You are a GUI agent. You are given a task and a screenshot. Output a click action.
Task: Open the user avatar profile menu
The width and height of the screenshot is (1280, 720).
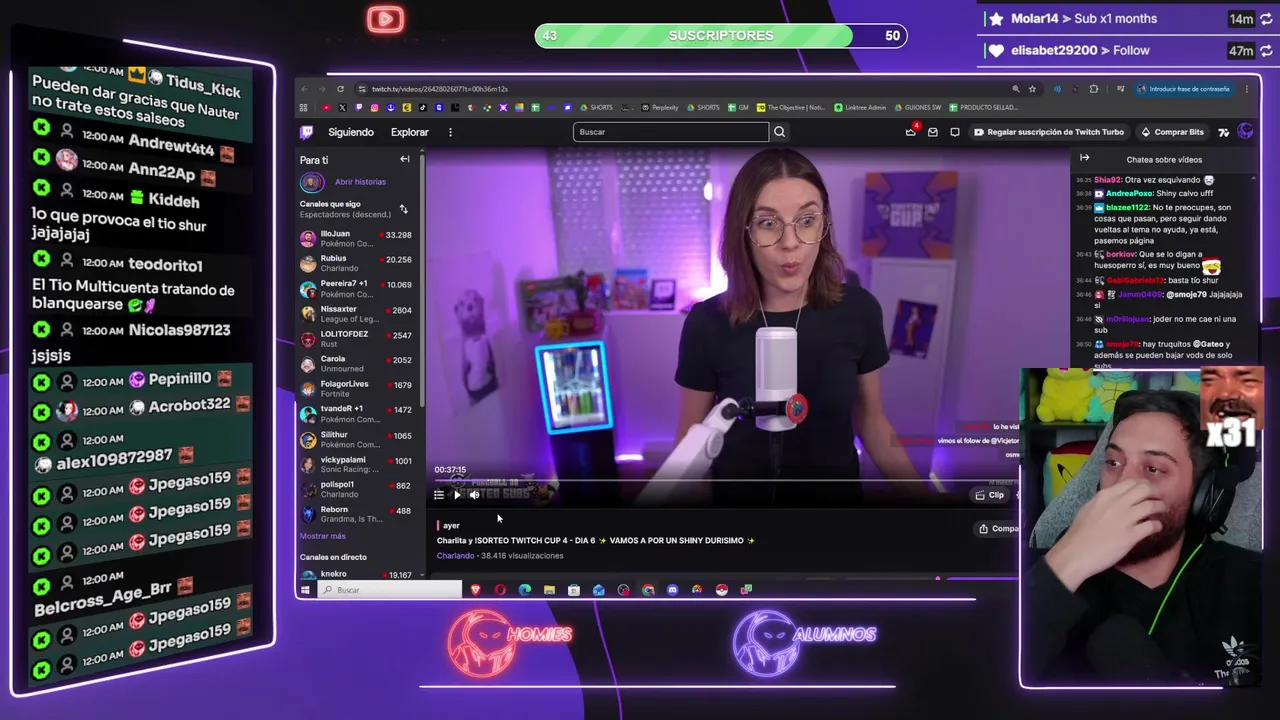click(1245, 132)
